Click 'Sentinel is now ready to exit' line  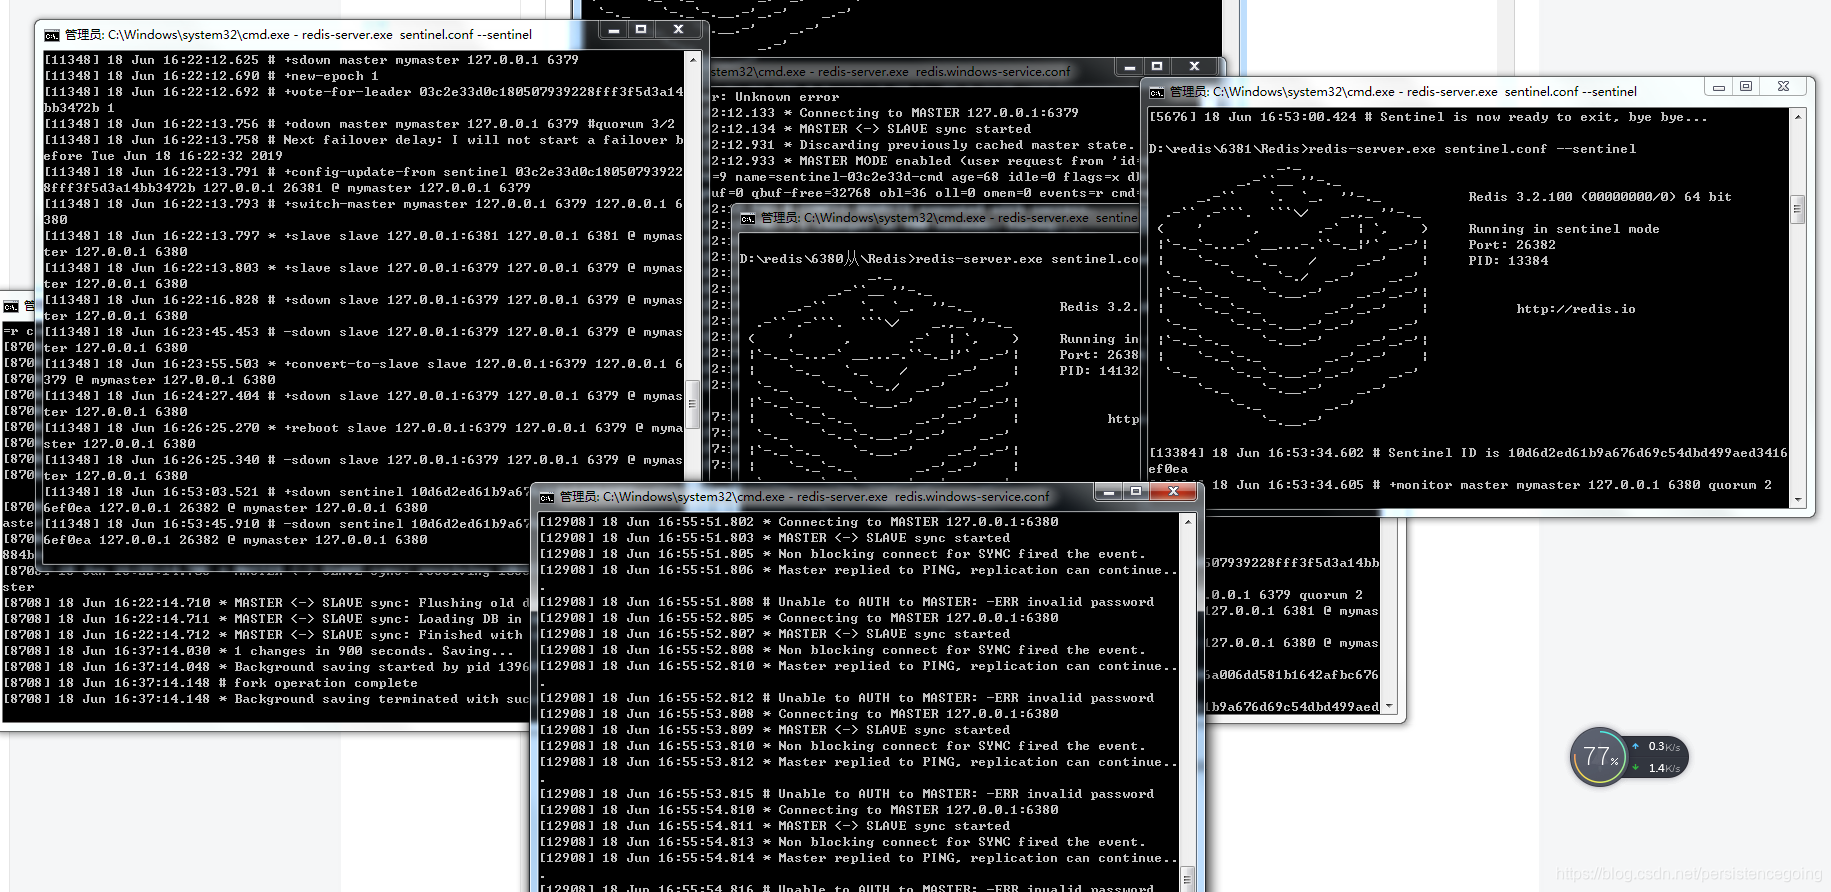coord(1428,117)
